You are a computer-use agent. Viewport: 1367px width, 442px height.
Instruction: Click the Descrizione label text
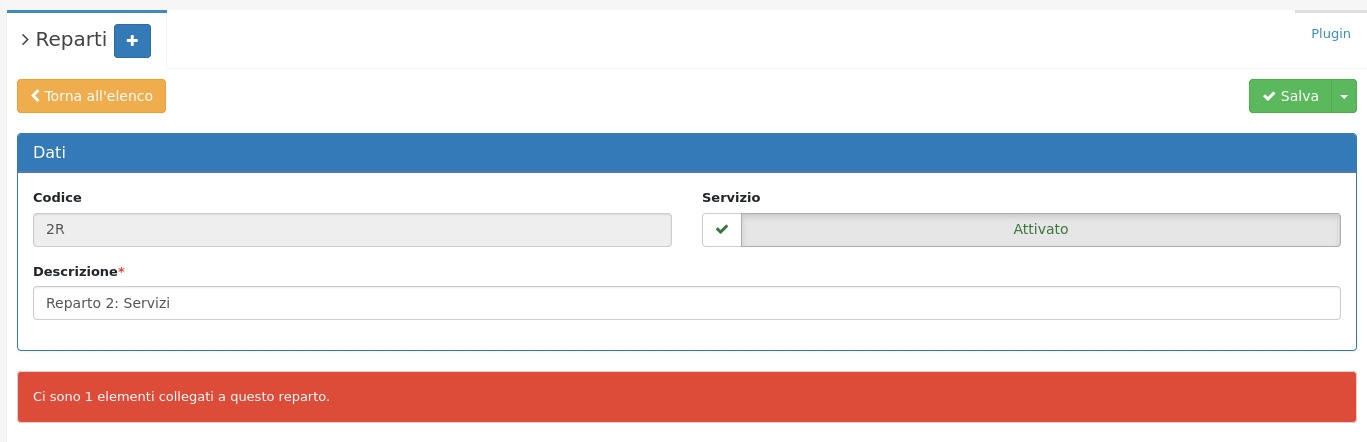coord(75,271)
